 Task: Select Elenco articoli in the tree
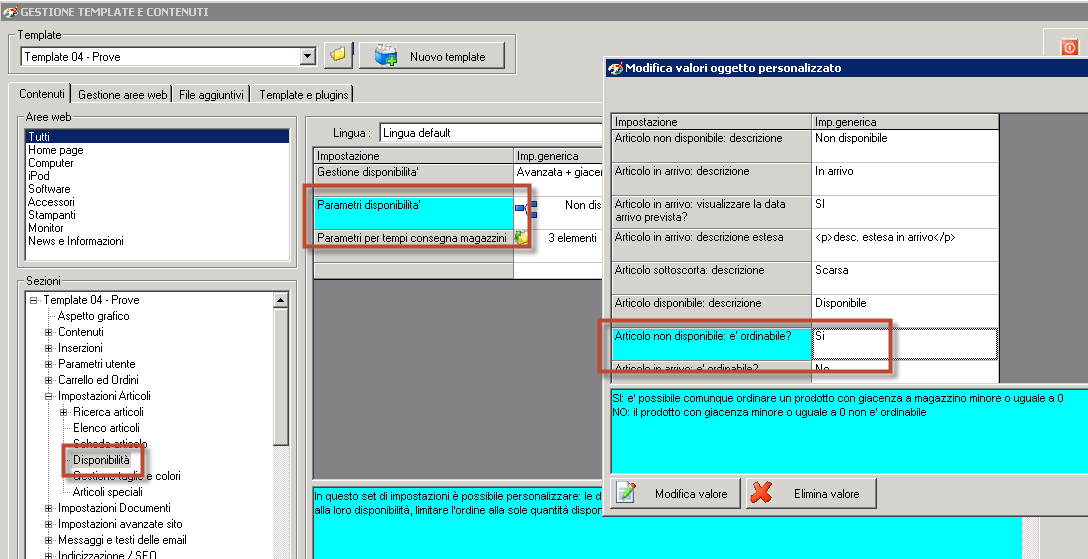click(x=106, y=428)
